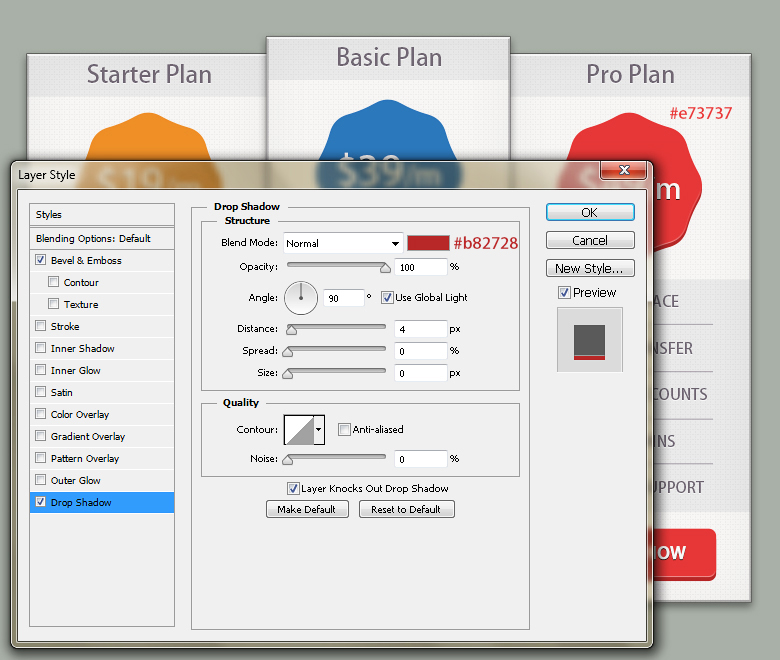This screenshot has width=780, height=660.
Task: Click the Noise value field
Action: [x=421, y=459]
